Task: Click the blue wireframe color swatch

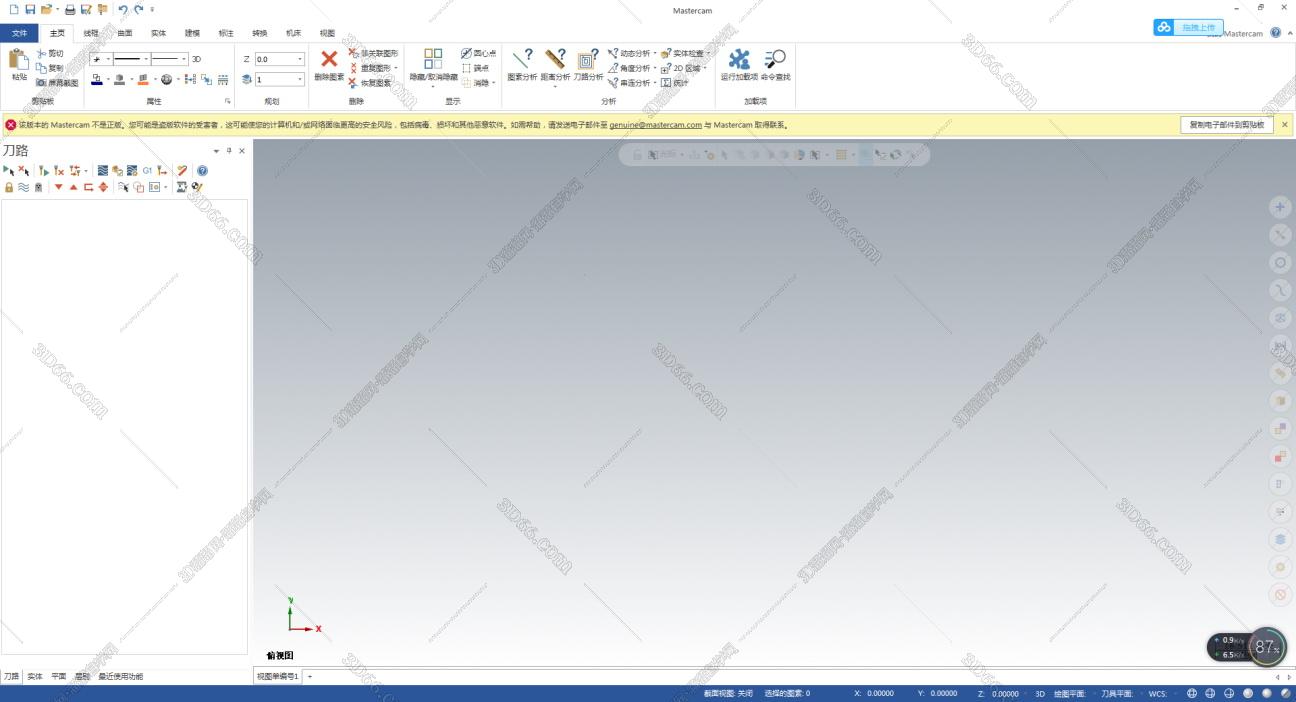Action: (x=97, y=79)
